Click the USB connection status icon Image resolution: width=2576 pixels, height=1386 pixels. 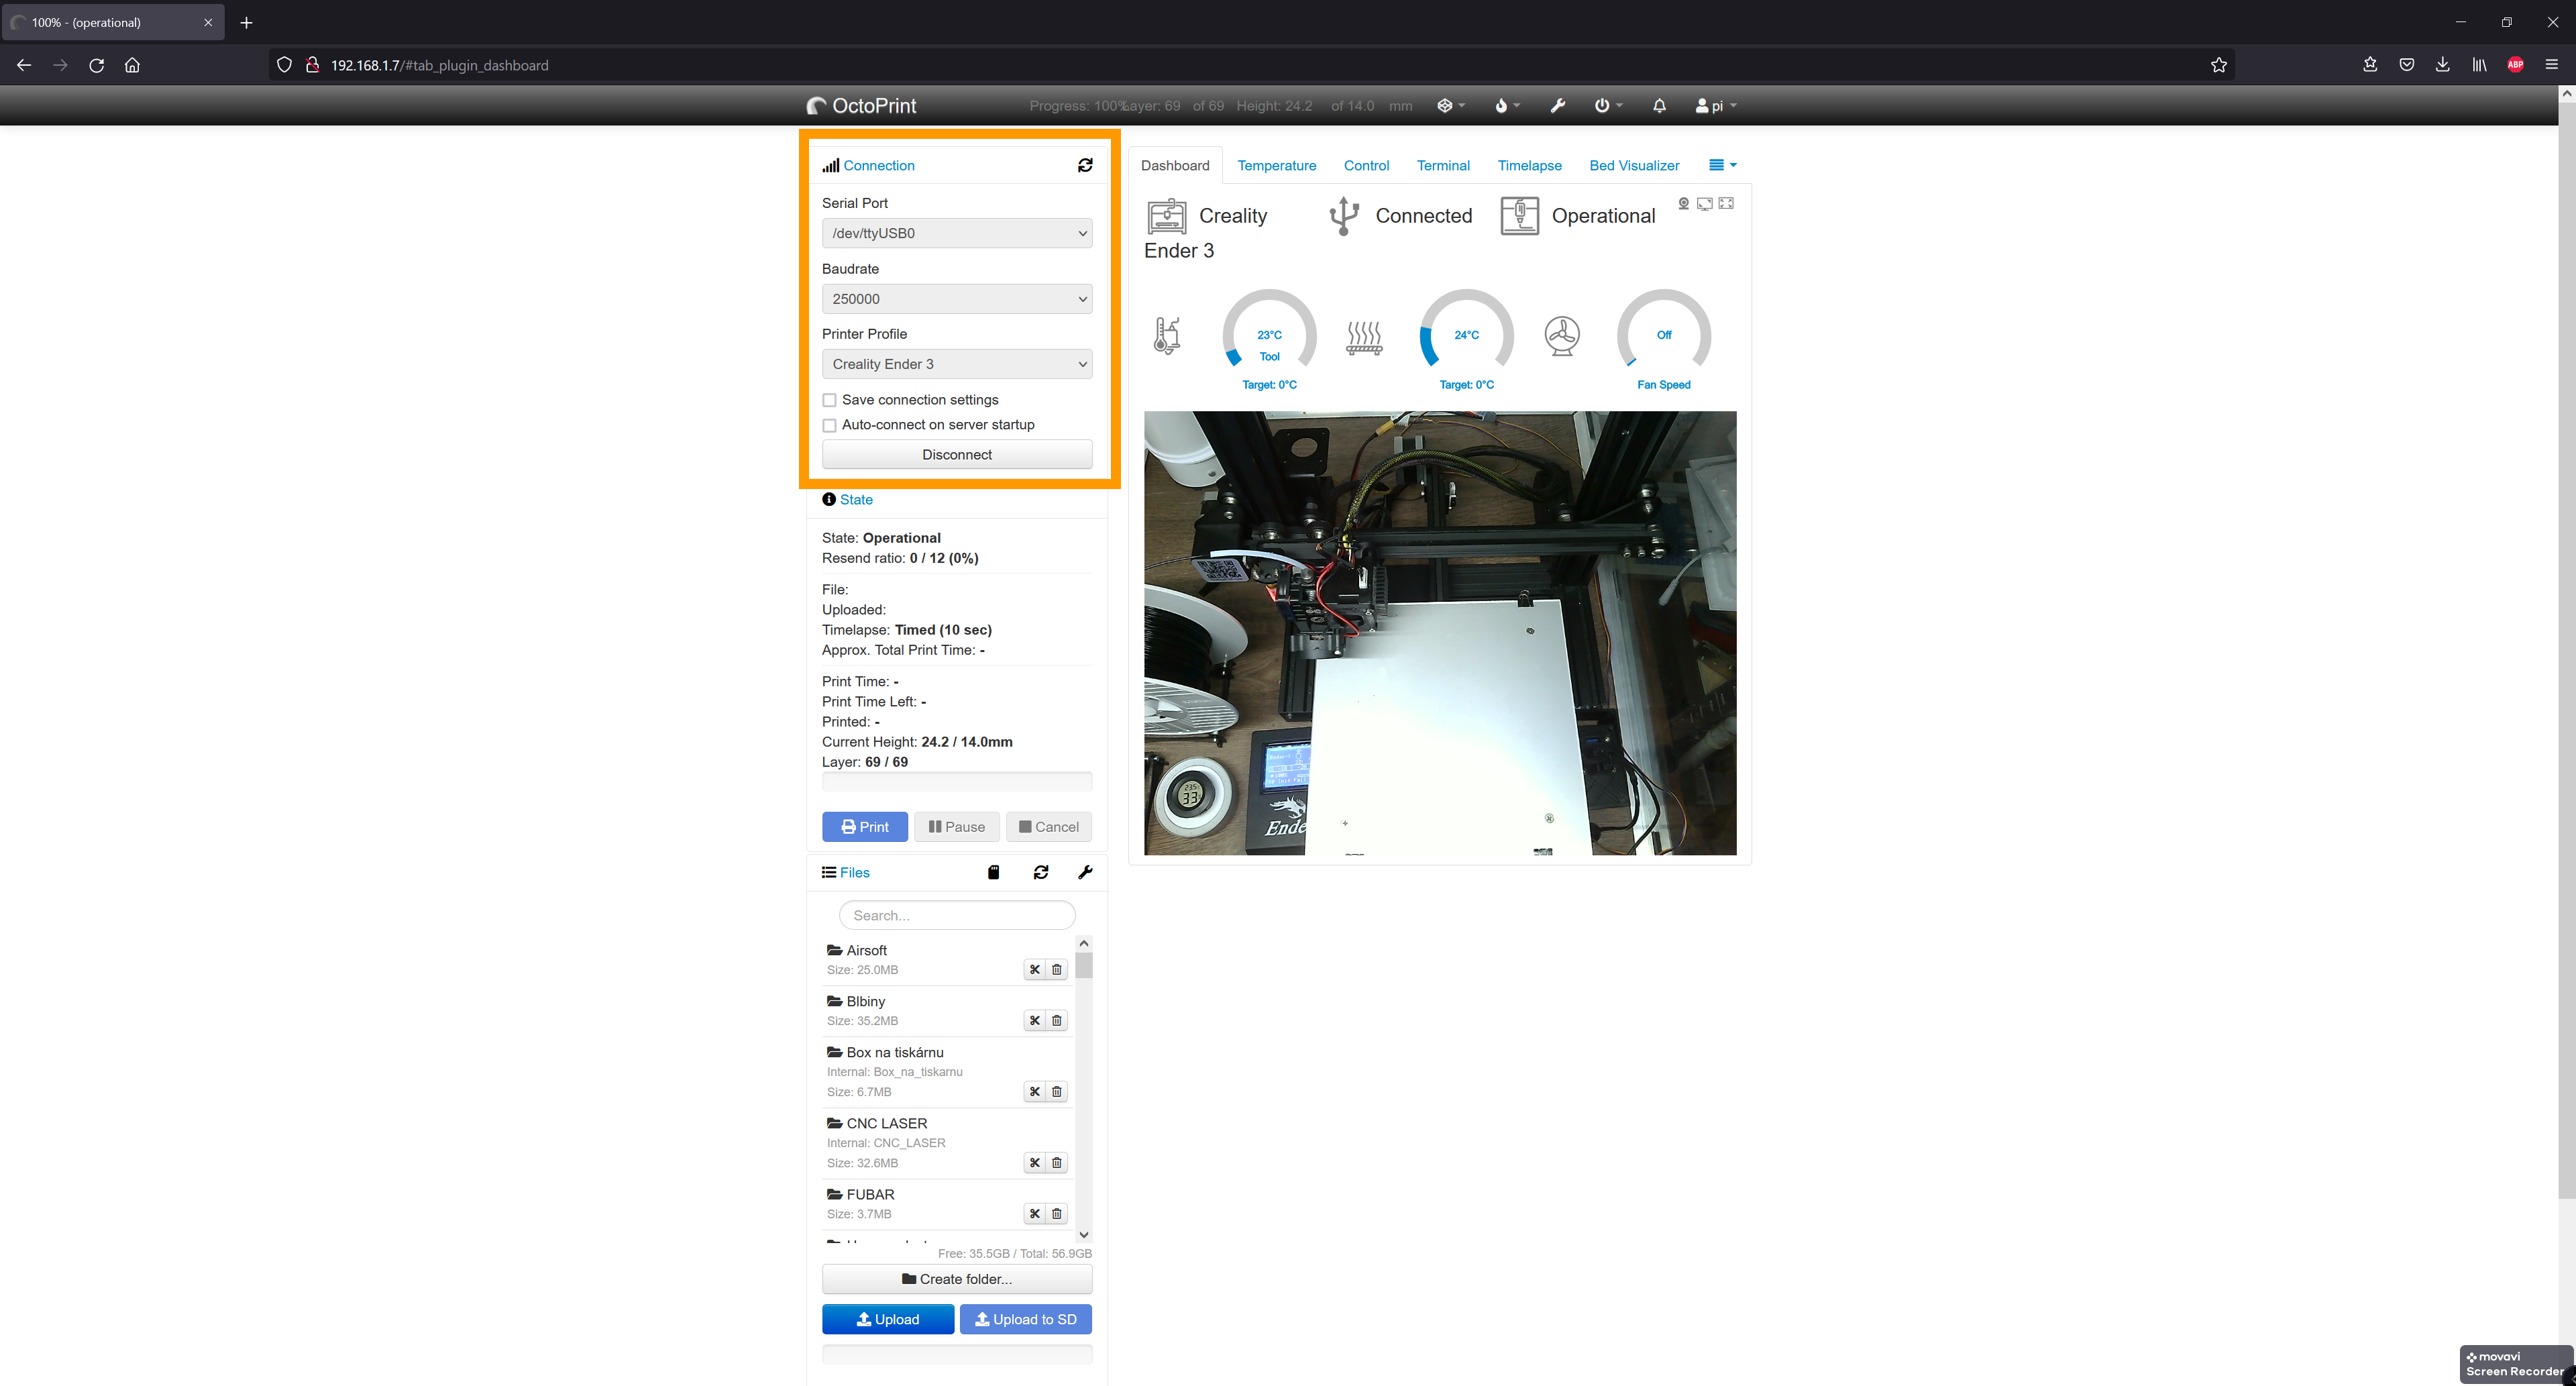click(1344, 216)
